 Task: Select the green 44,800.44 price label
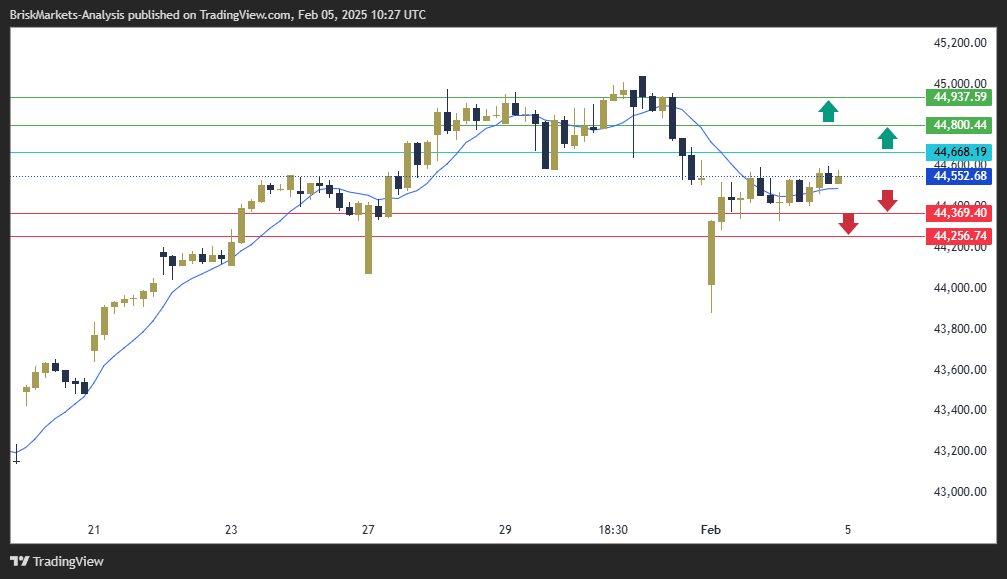959,125
